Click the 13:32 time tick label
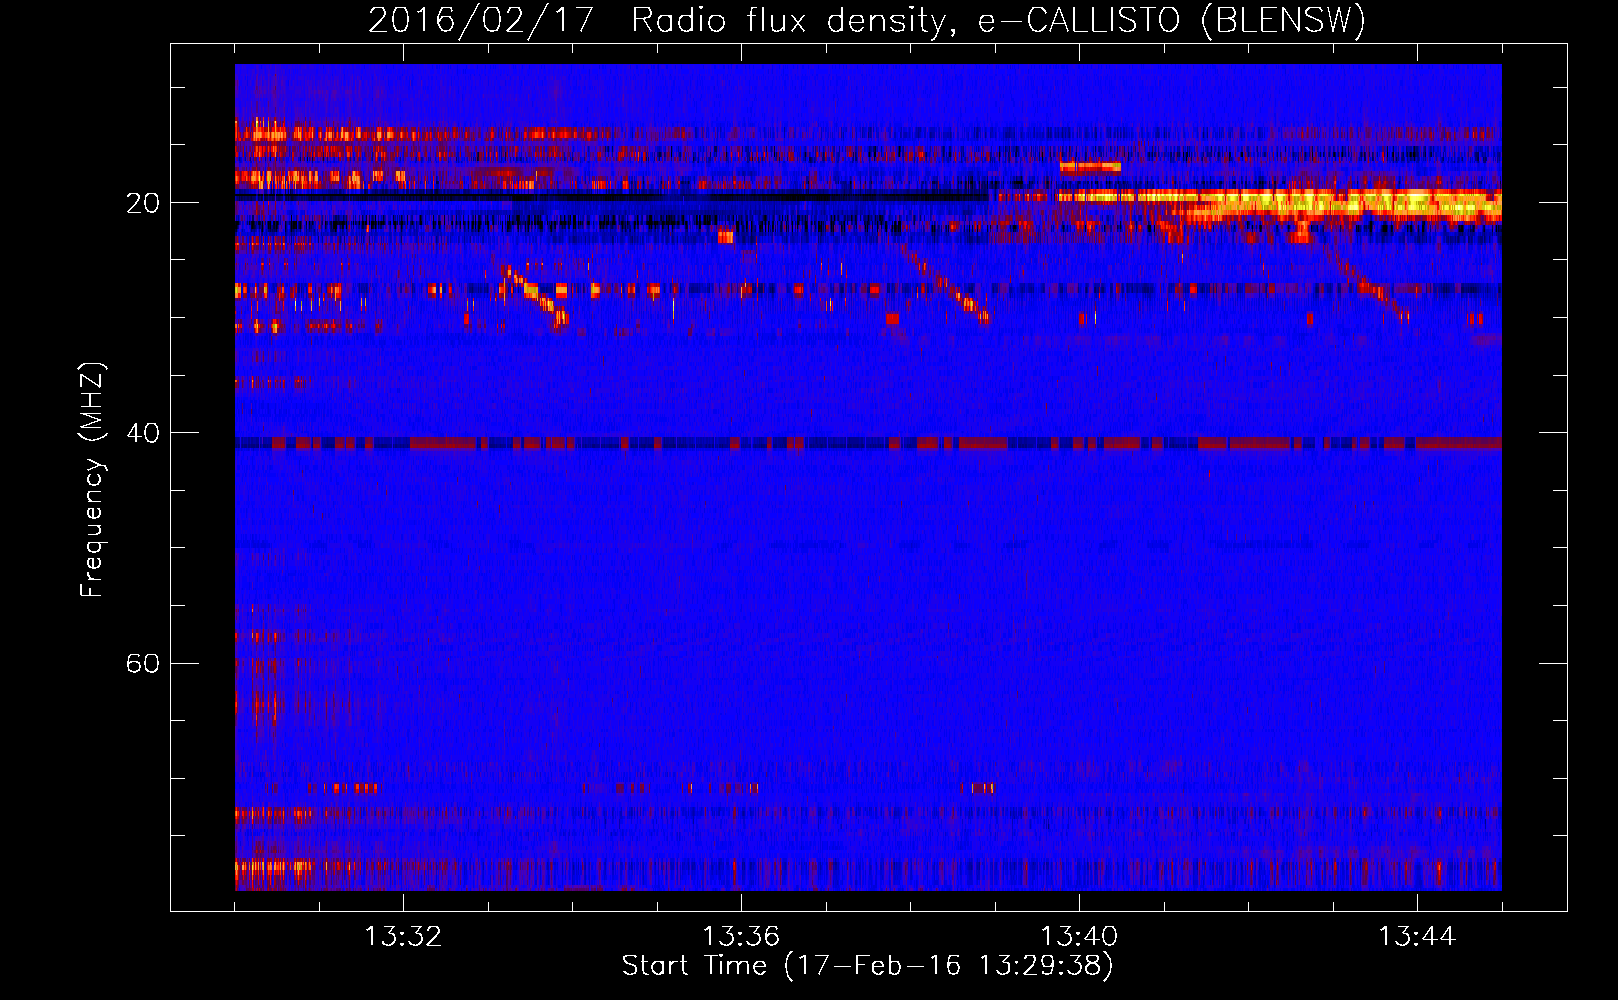The height and width of the screenshot is (1000, 1618). tap(403, 937)
